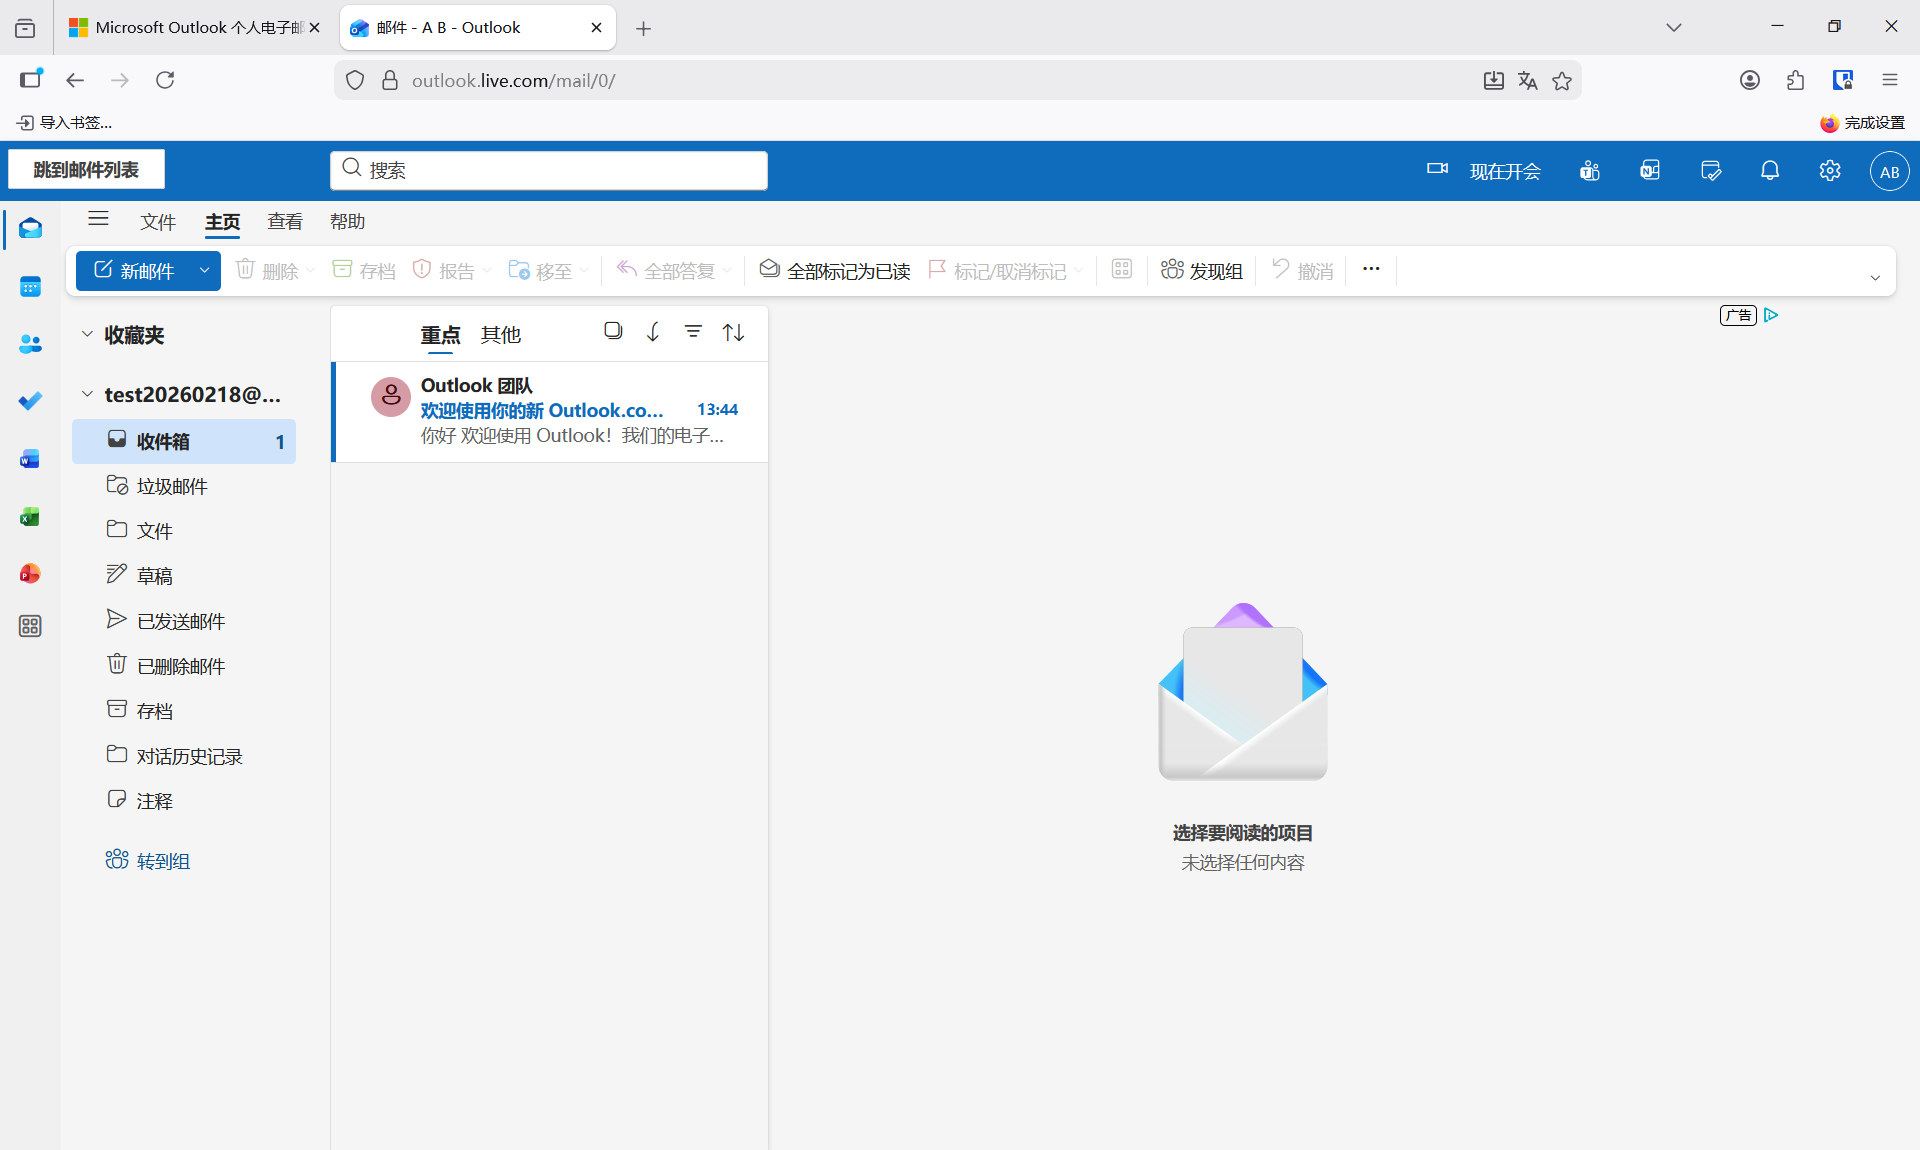1920x1150 pixels.
Task: Launch PowerPoint from the left rail
Action: click(x=30, y=574)
